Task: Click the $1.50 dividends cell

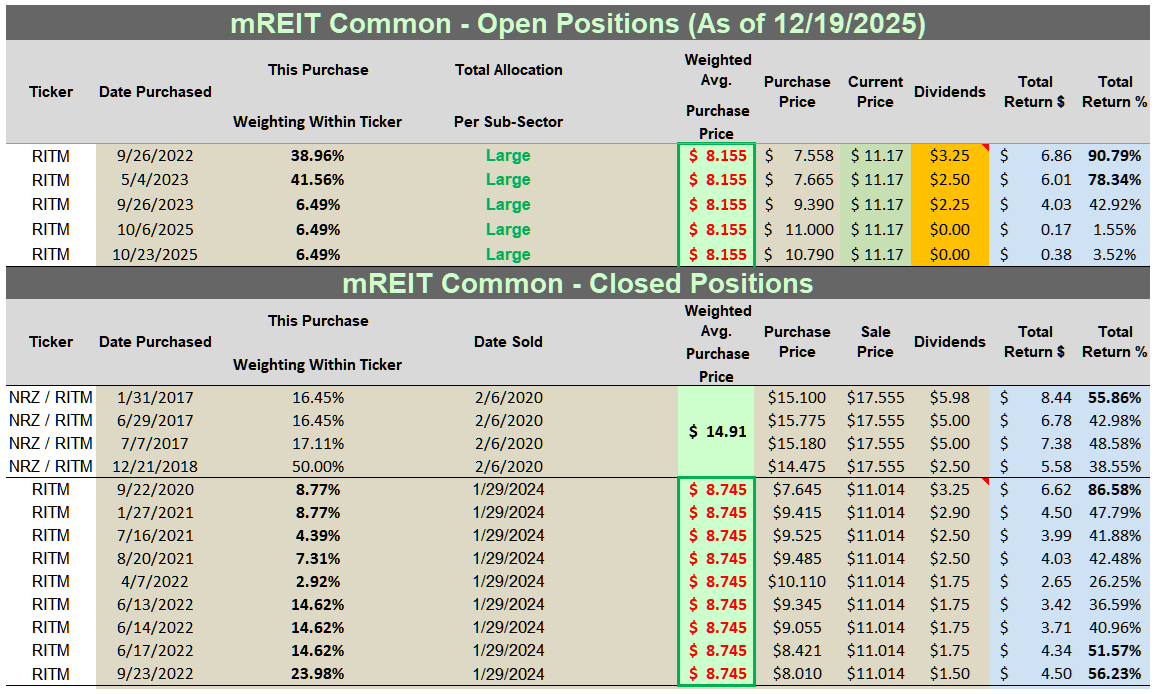Action: tap(950, 674)
